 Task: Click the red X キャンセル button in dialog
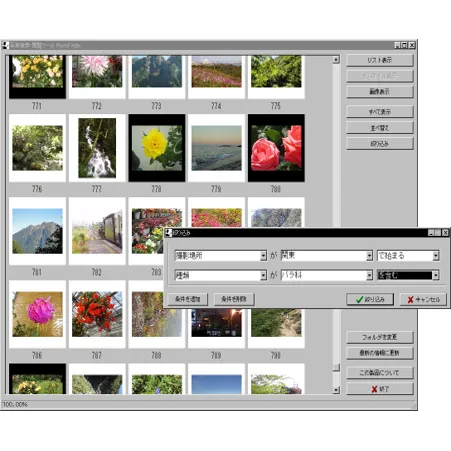423,299
